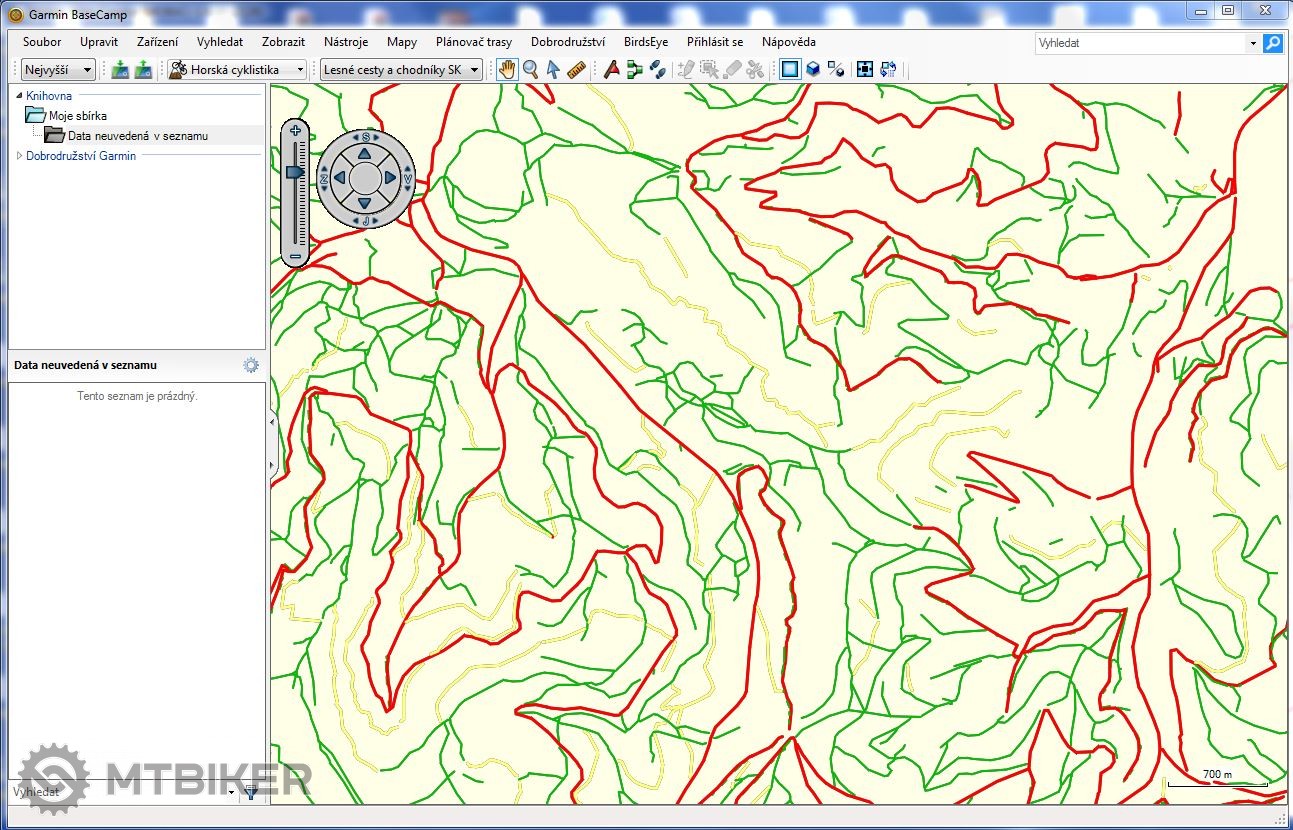Open the Nejvyšší detail level dropdown
Image resolution: width=1293 pixels, height=830 pixels.
coord(58,70)
